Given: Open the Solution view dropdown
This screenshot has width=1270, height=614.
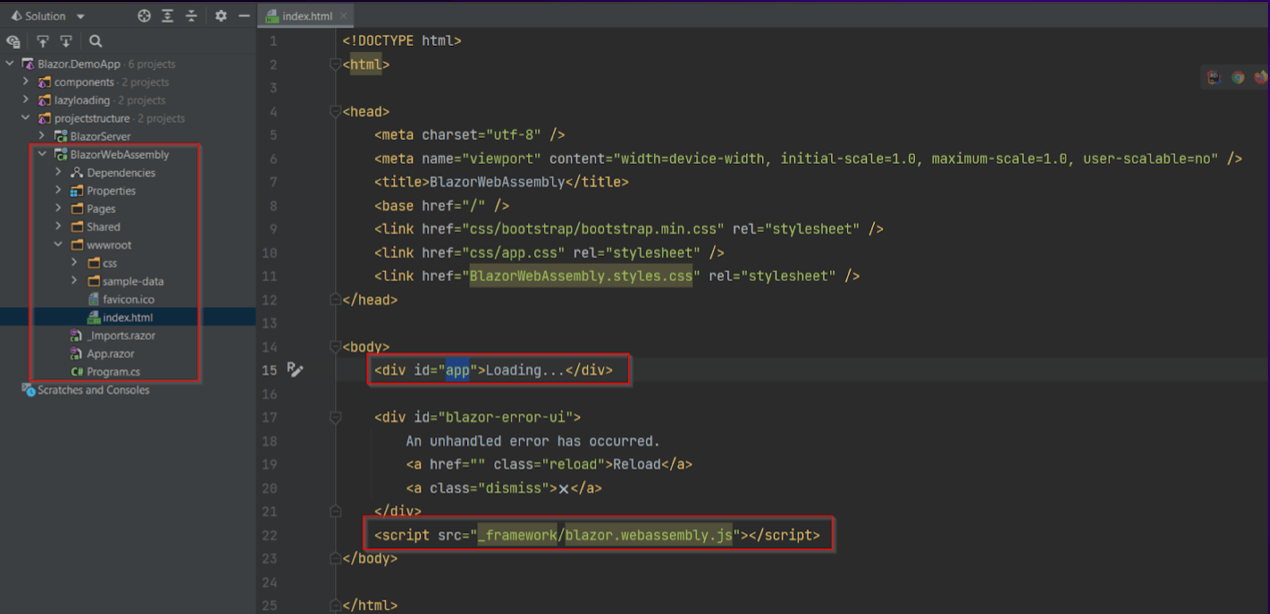Looking at the screenshot, I should pyautogui.click(x=80, y=16).
